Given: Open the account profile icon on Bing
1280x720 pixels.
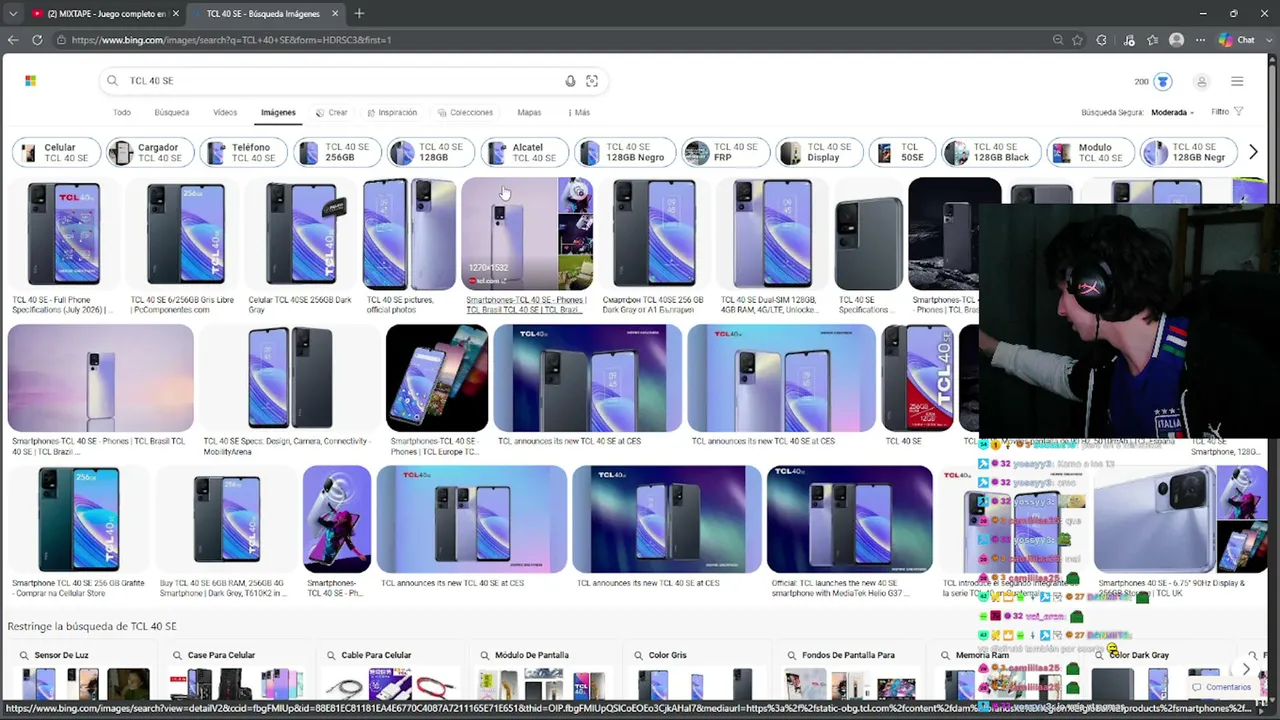Looking at the screenshot, I should pos(1201,82).
